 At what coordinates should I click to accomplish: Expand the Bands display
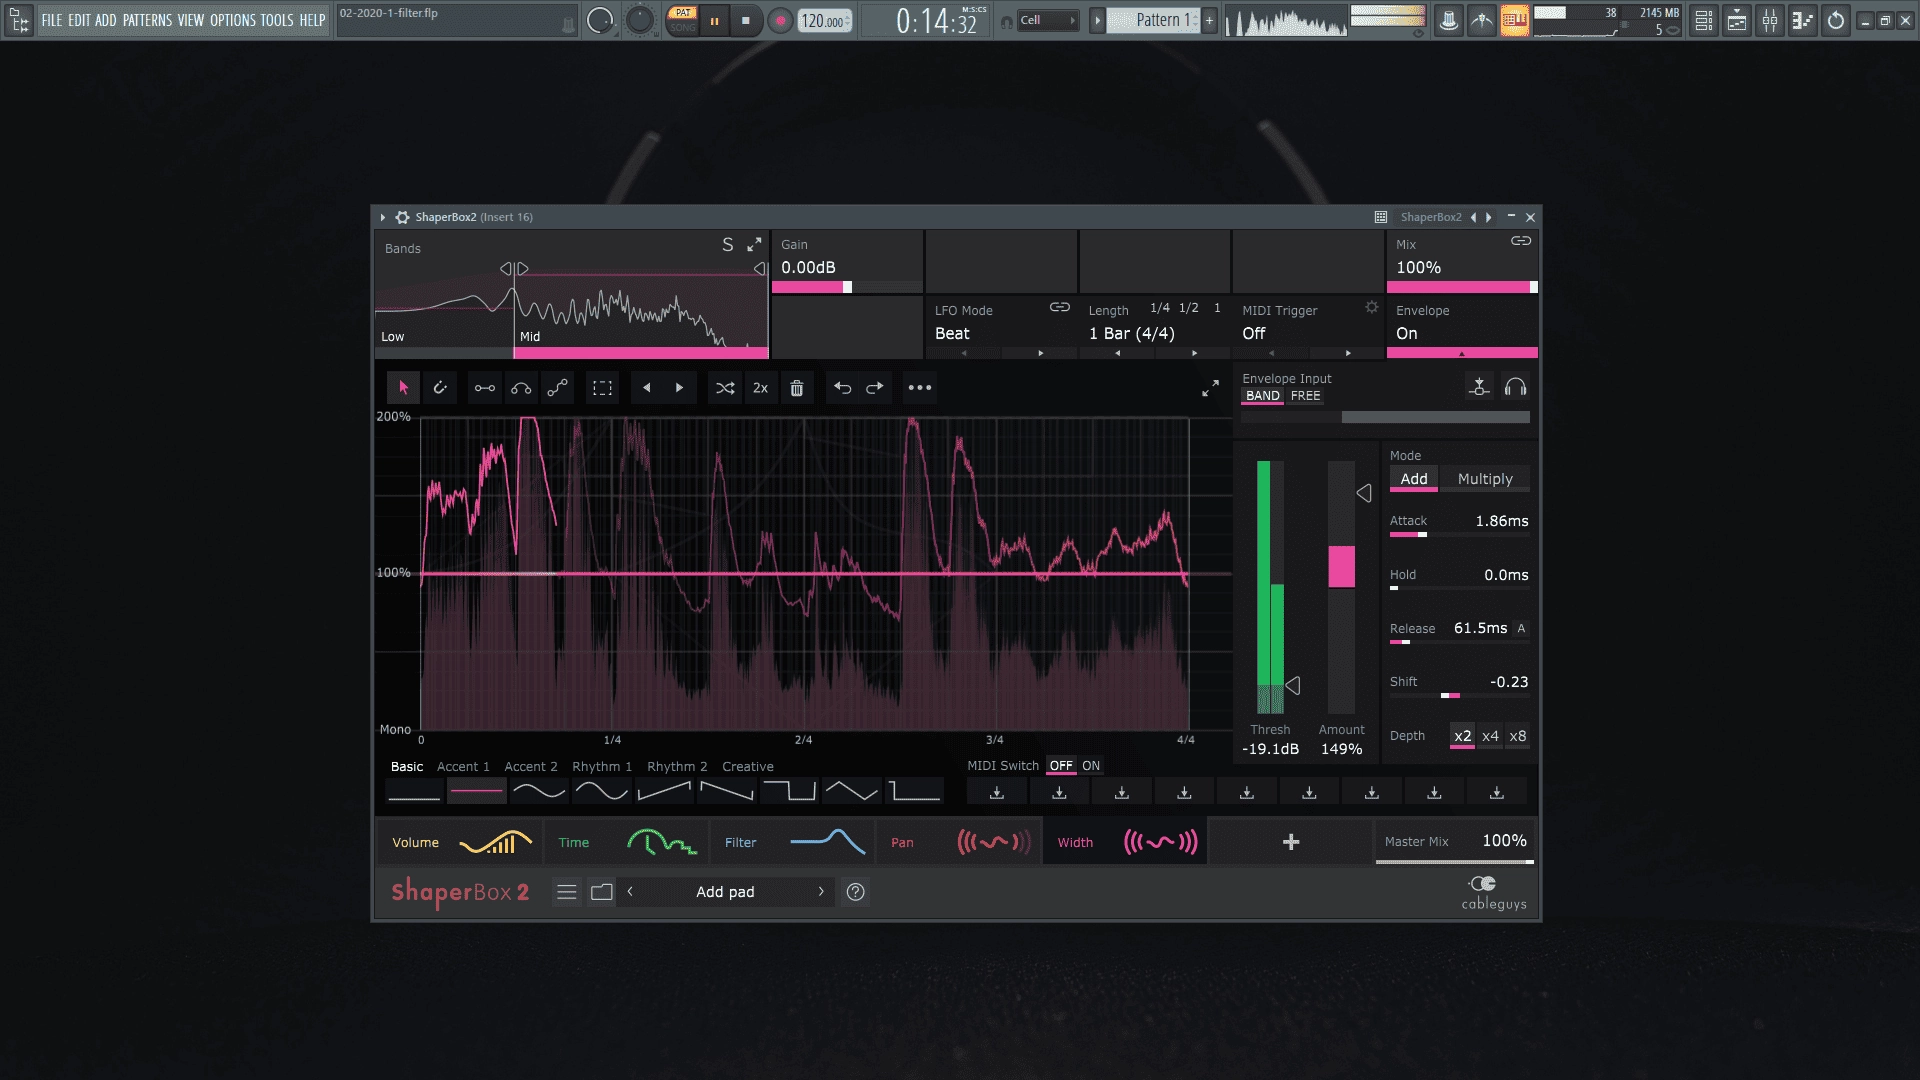pos(754,244)
